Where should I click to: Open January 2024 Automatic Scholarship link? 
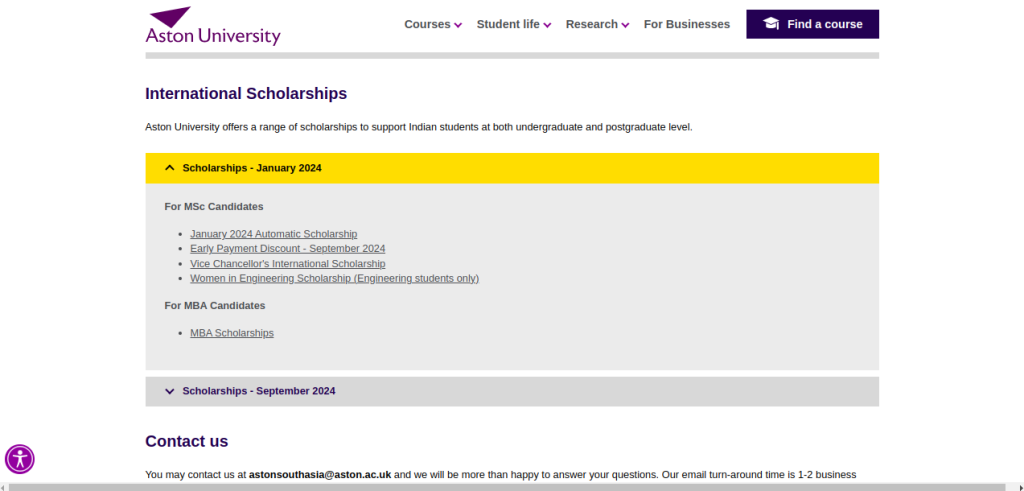pyautogui.click(x=274, y=234)
